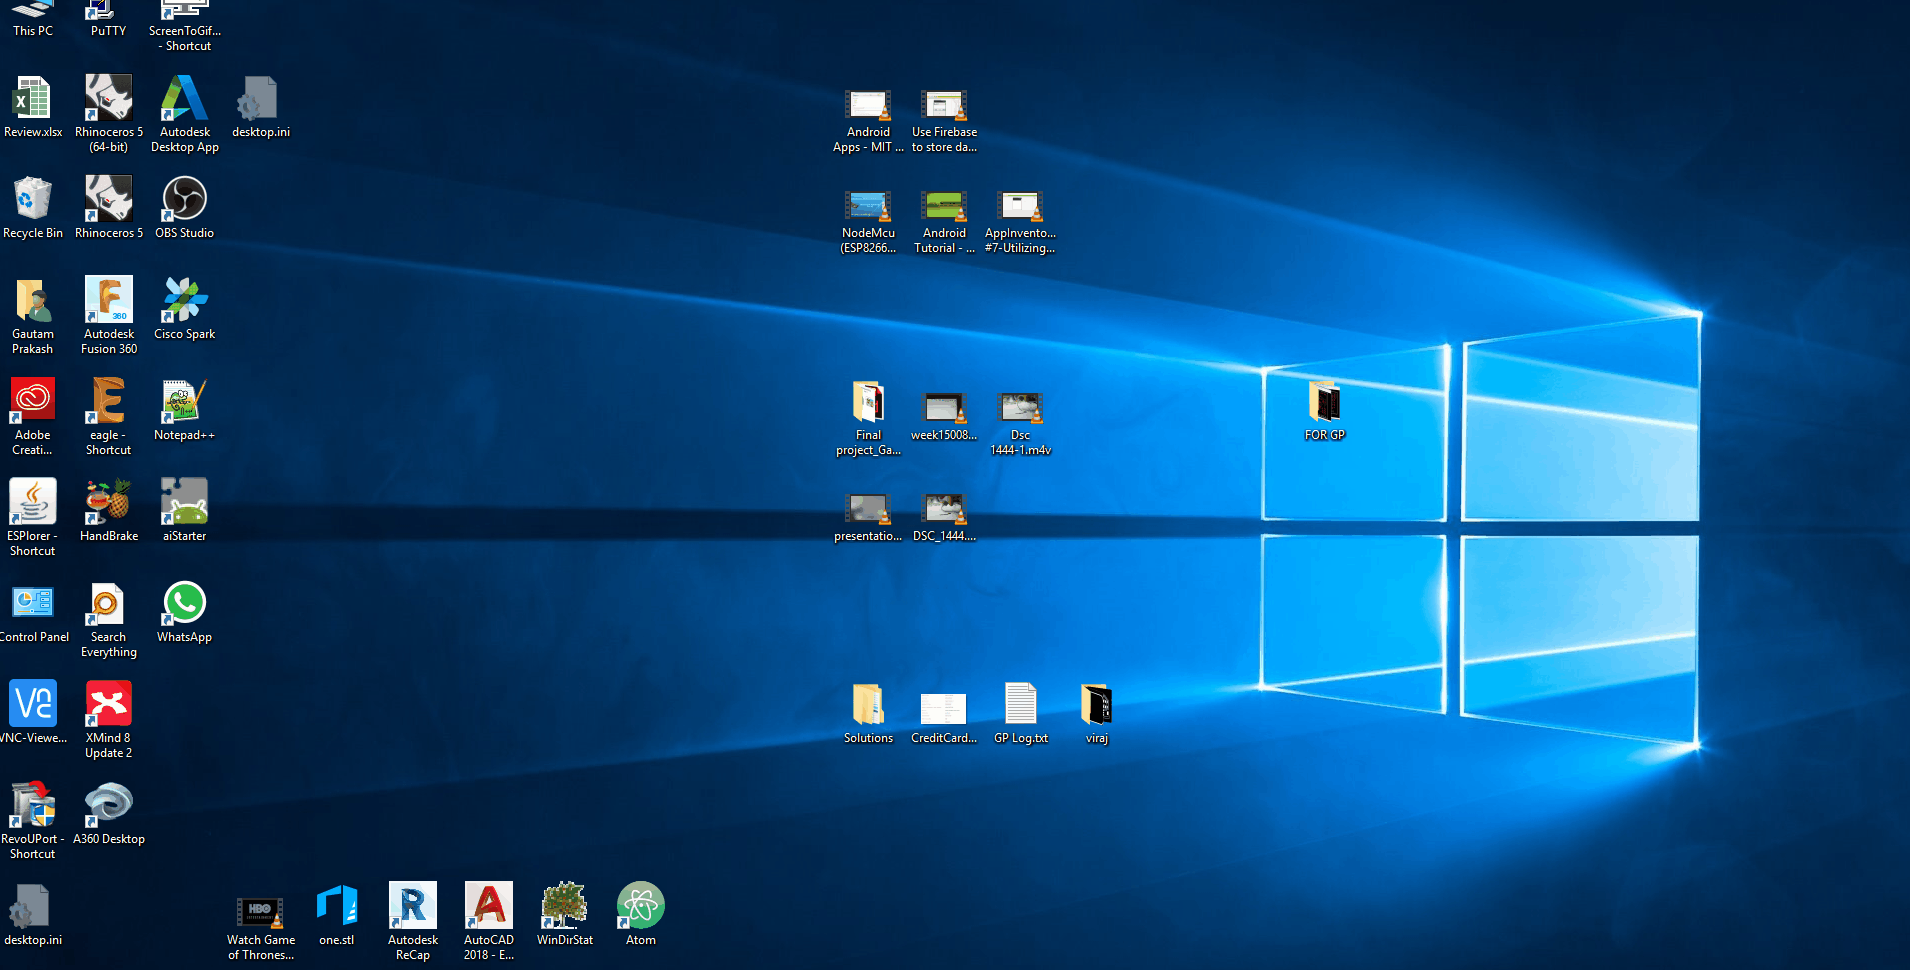
Task: Select the Review.xlsx Excel file
Action: (x=33, y=107)
